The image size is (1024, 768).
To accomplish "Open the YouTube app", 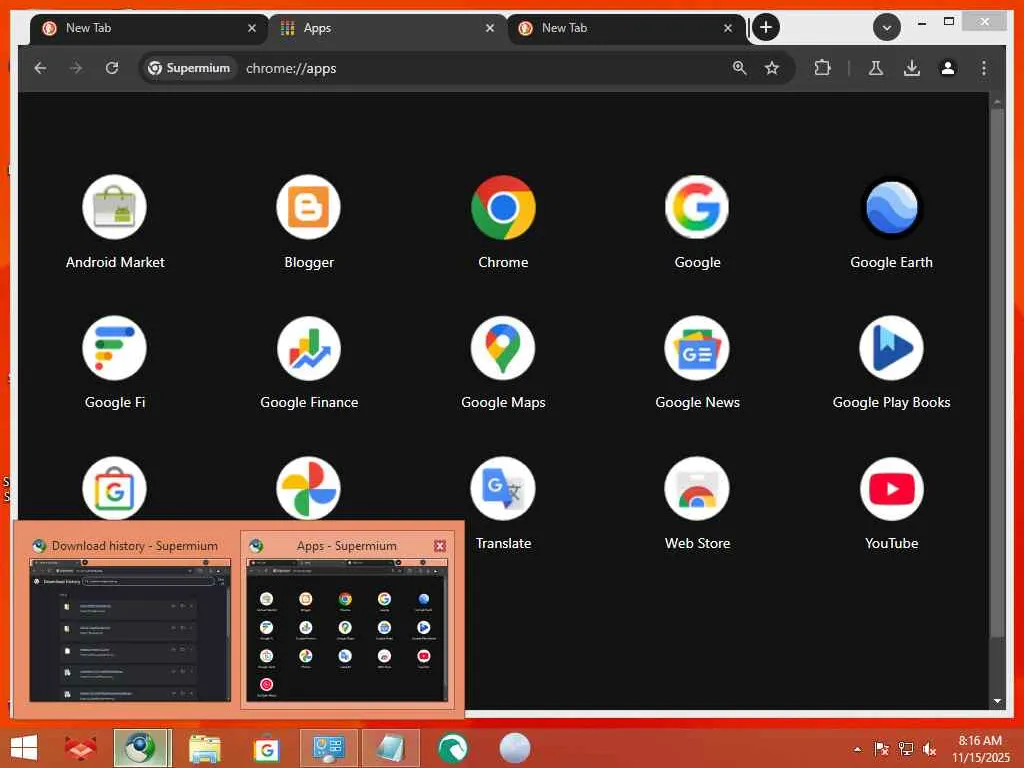I will pyautogui.click(x=891, y=488).
